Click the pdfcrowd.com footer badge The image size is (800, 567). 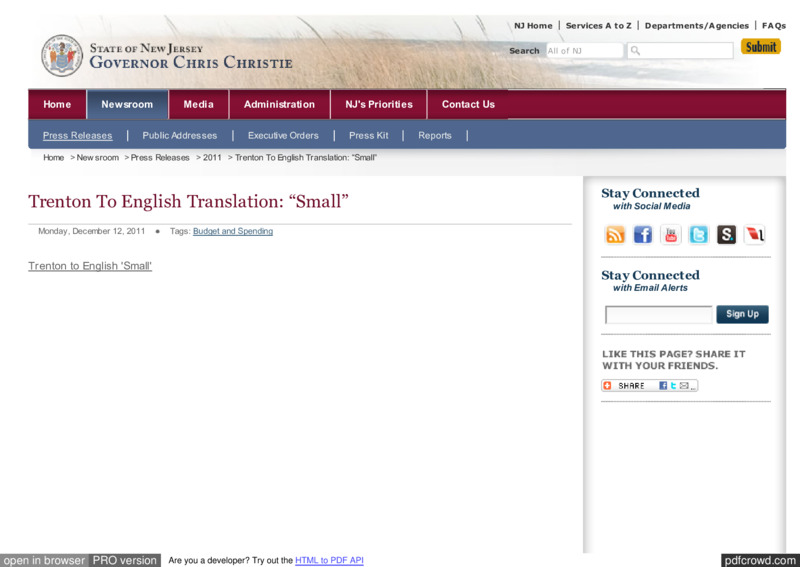[x=760, y=560]
